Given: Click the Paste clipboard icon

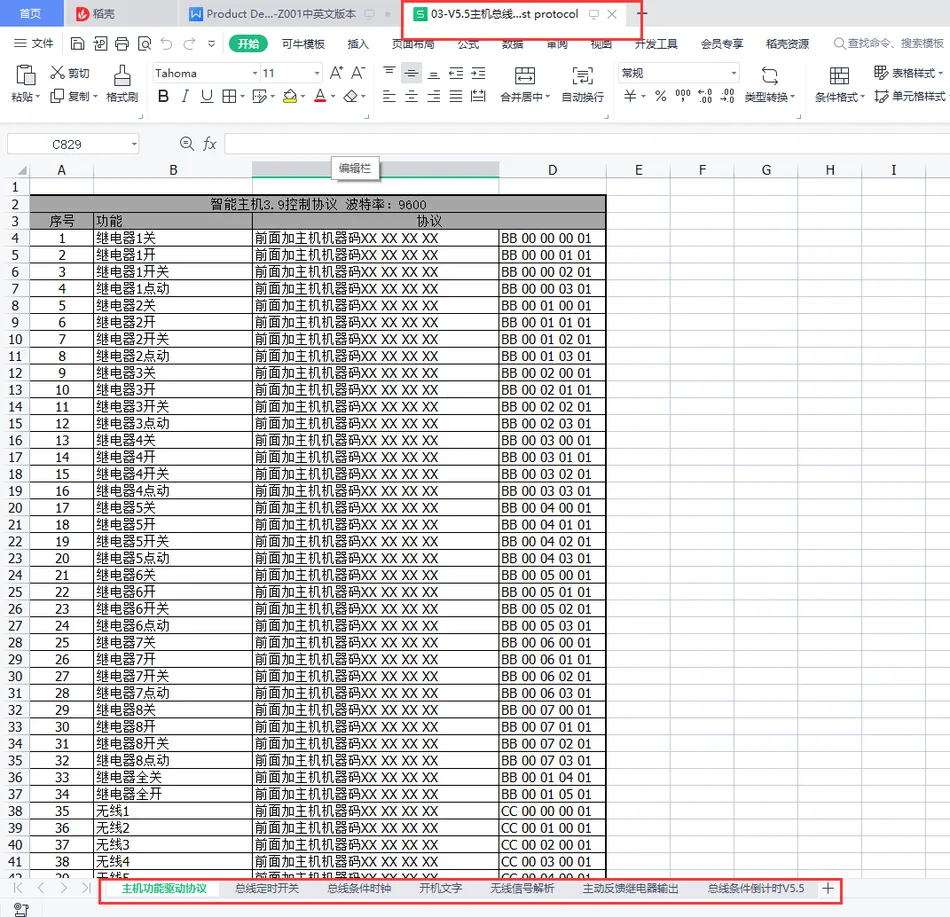Looking at the screenshot, I should 25,75.
